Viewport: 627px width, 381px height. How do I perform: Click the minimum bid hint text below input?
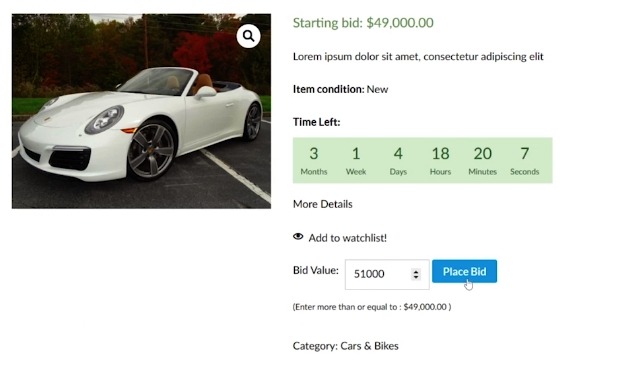[372, 307]
